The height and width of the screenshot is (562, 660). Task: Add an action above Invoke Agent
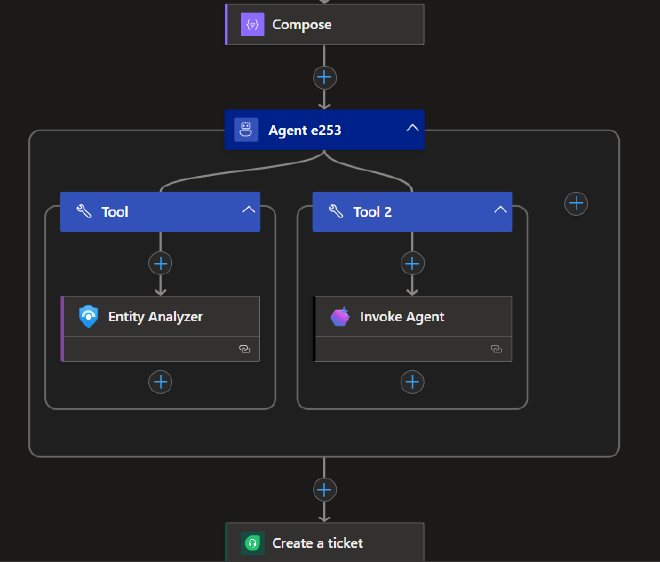412,263
